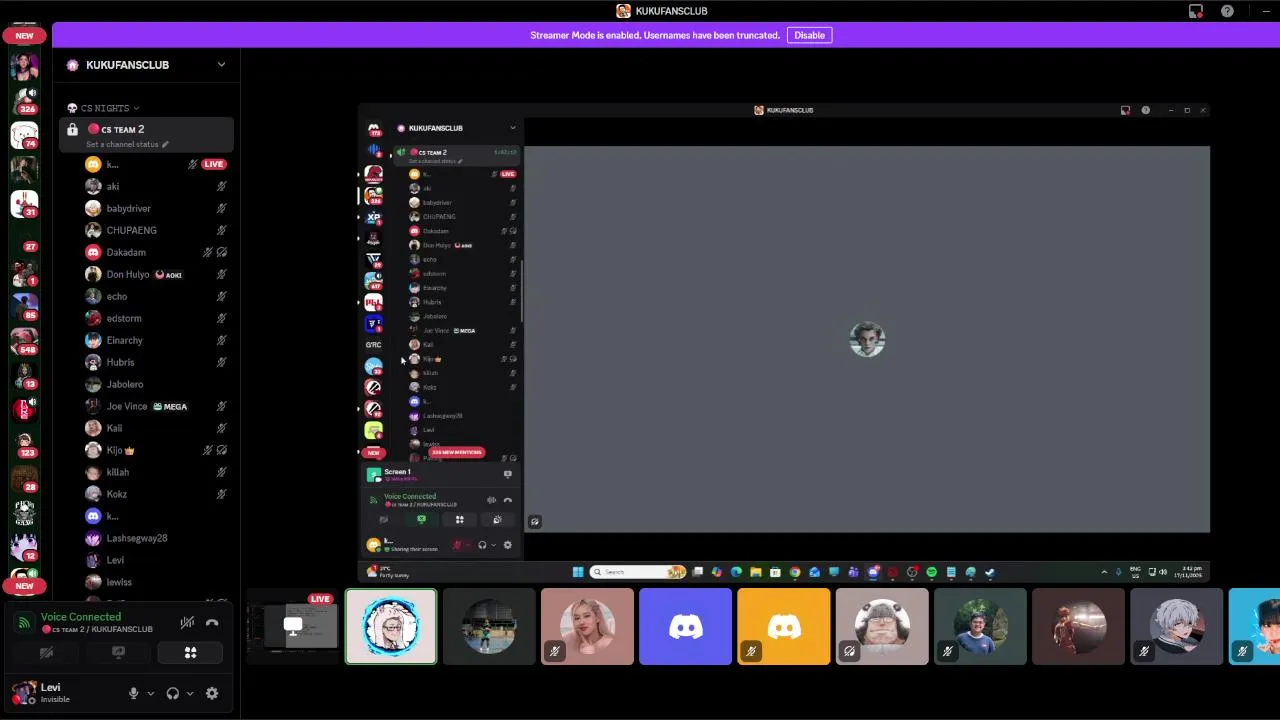The width and height of the screenshot is (1280, 720).
Task: Open the Activities launcher button
Action: (x=190, y=653)
